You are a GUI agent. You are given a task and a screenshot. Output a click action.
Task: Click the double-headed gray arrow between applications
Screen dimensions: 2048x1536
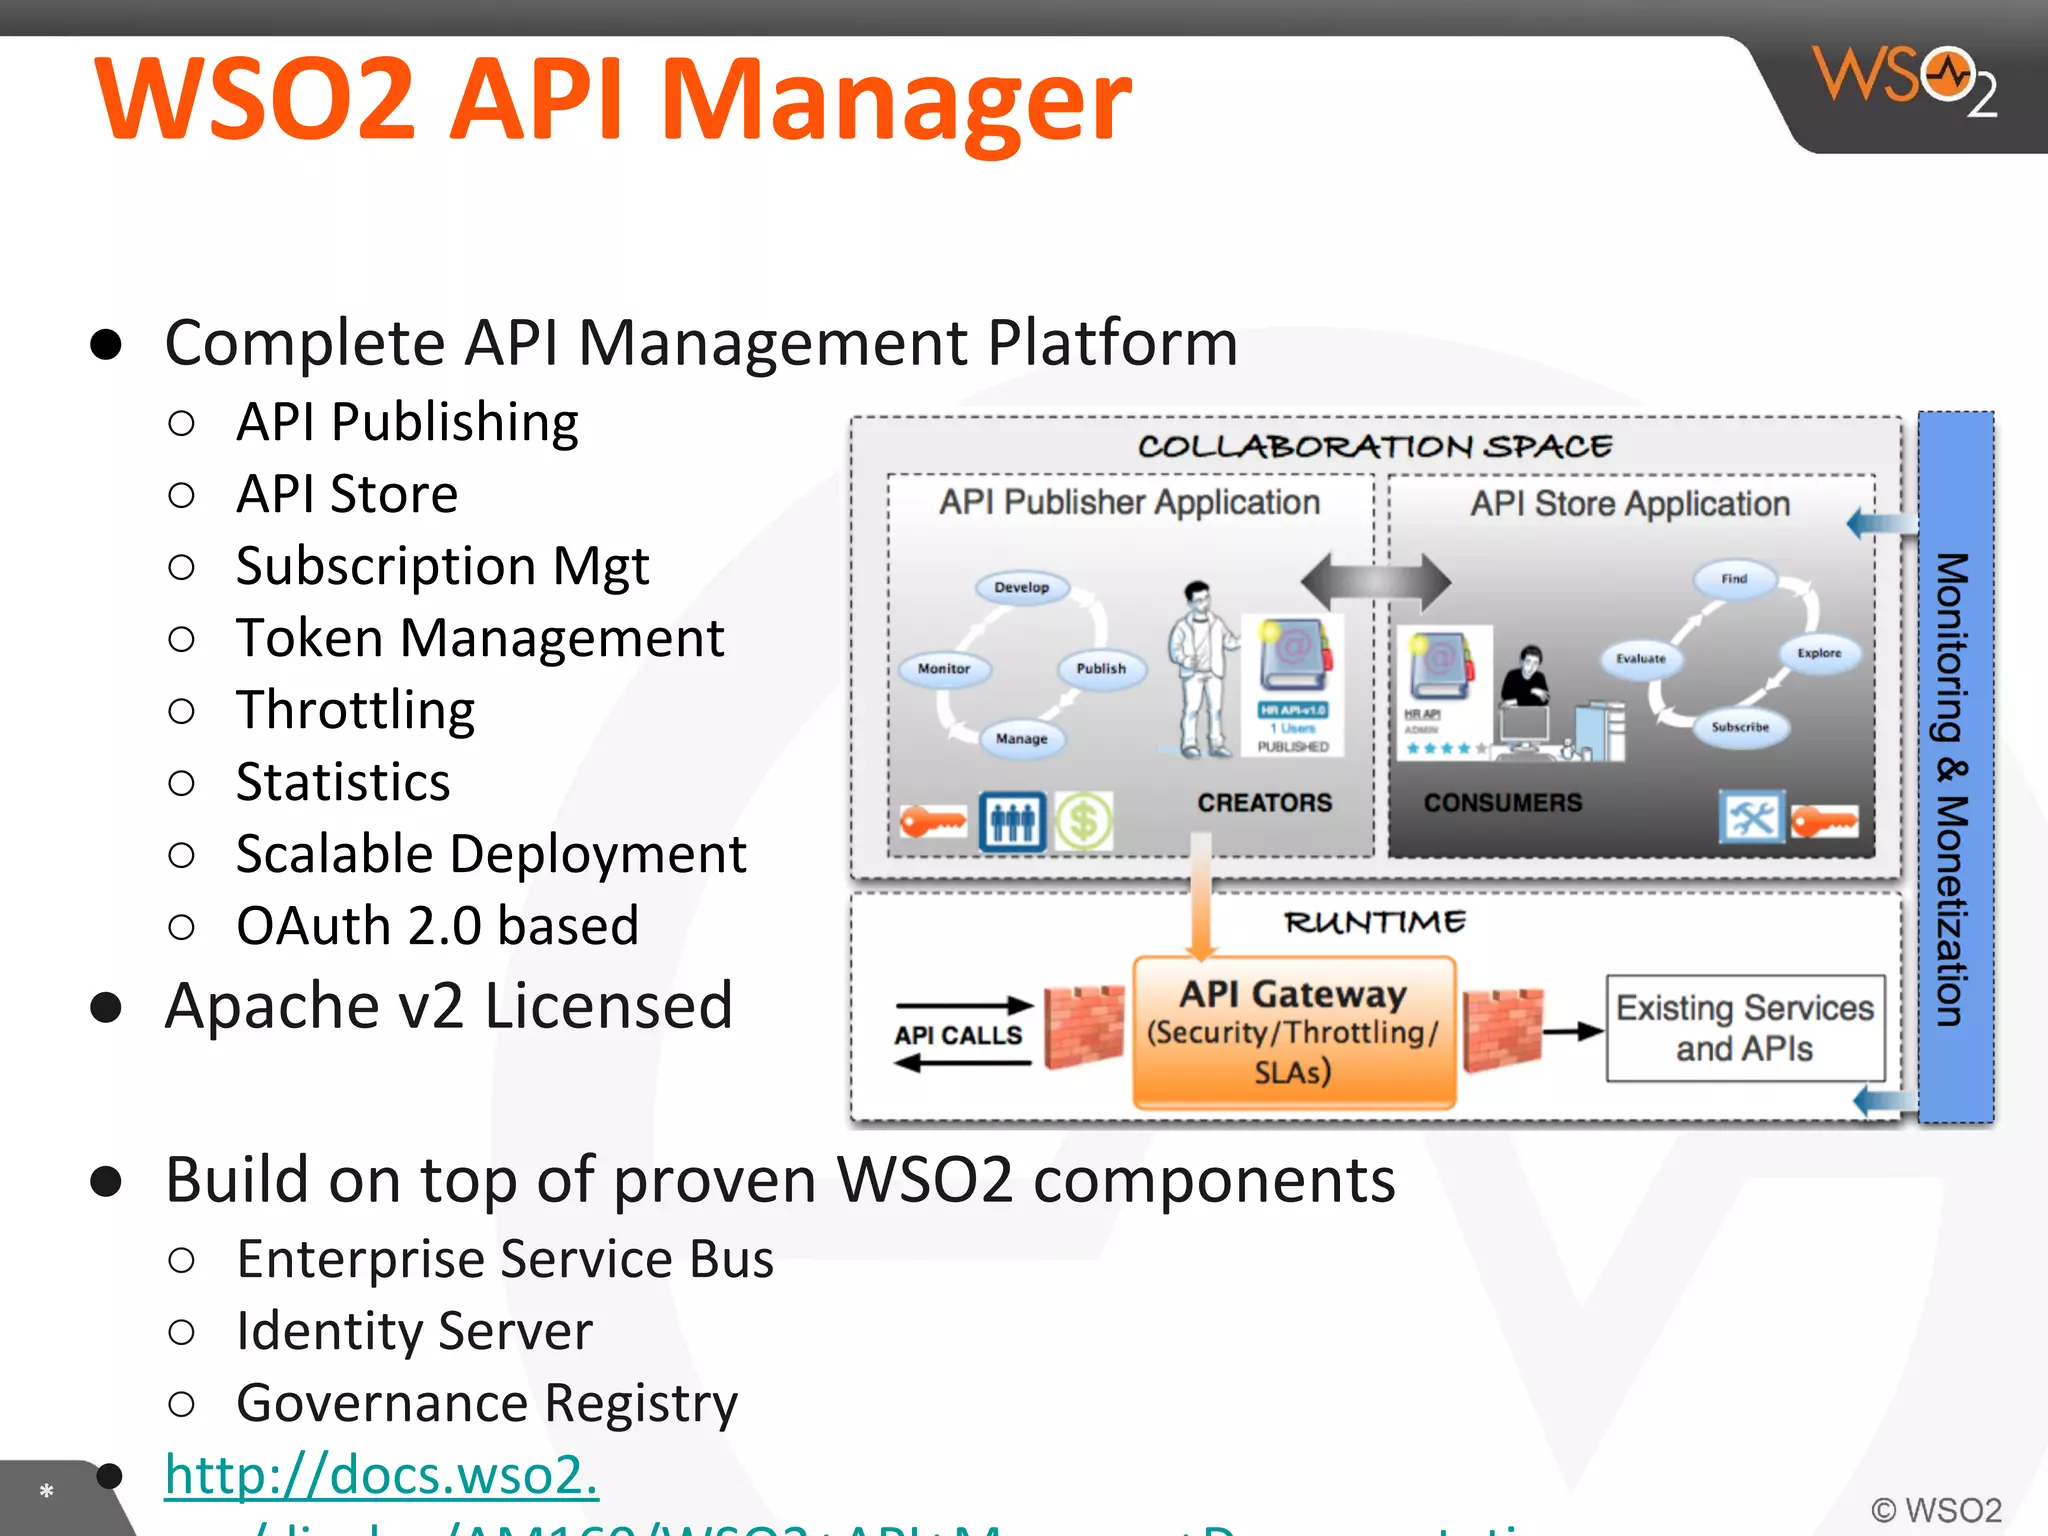coord(1376,581)
